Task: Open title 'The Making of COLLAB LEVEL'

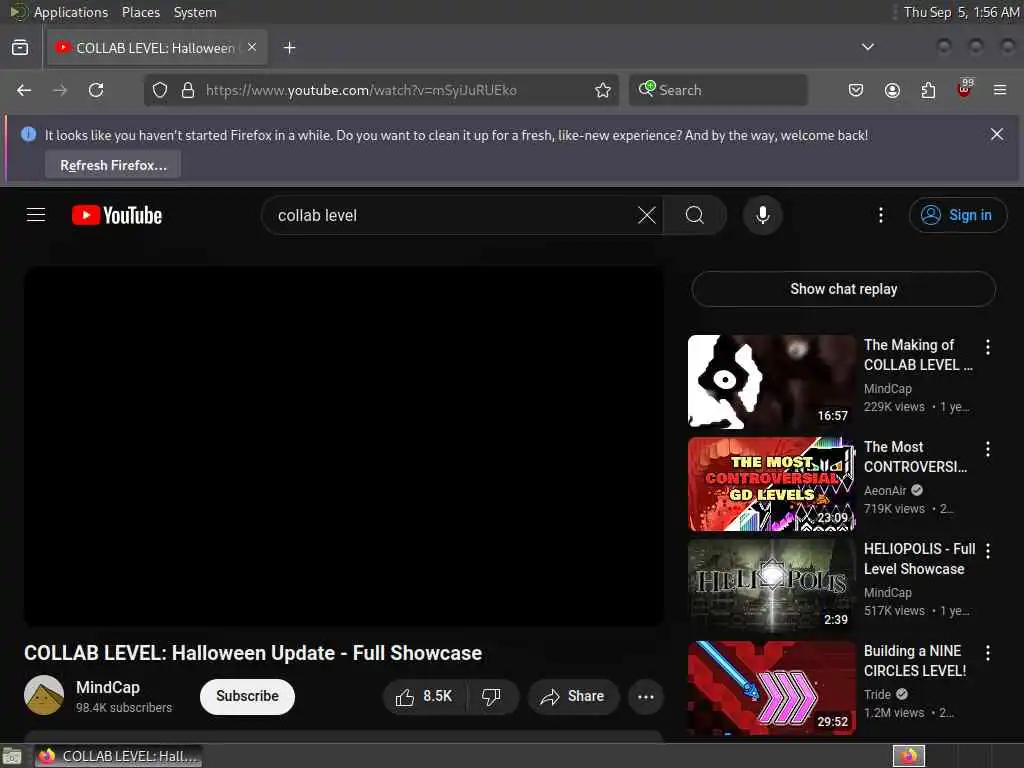Action: 918,355
